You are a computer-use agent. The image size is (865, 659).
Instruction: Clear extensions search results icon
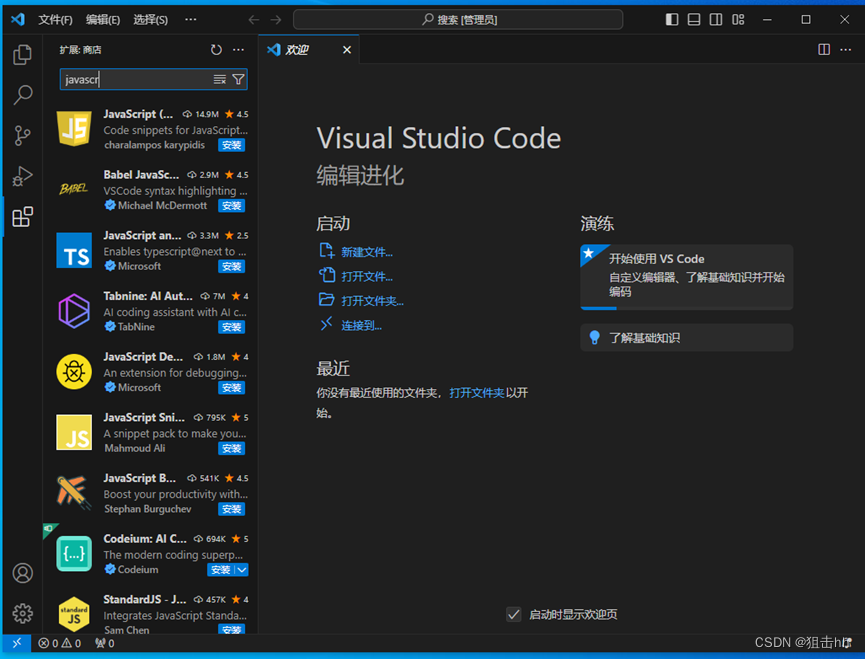[220, 79]
